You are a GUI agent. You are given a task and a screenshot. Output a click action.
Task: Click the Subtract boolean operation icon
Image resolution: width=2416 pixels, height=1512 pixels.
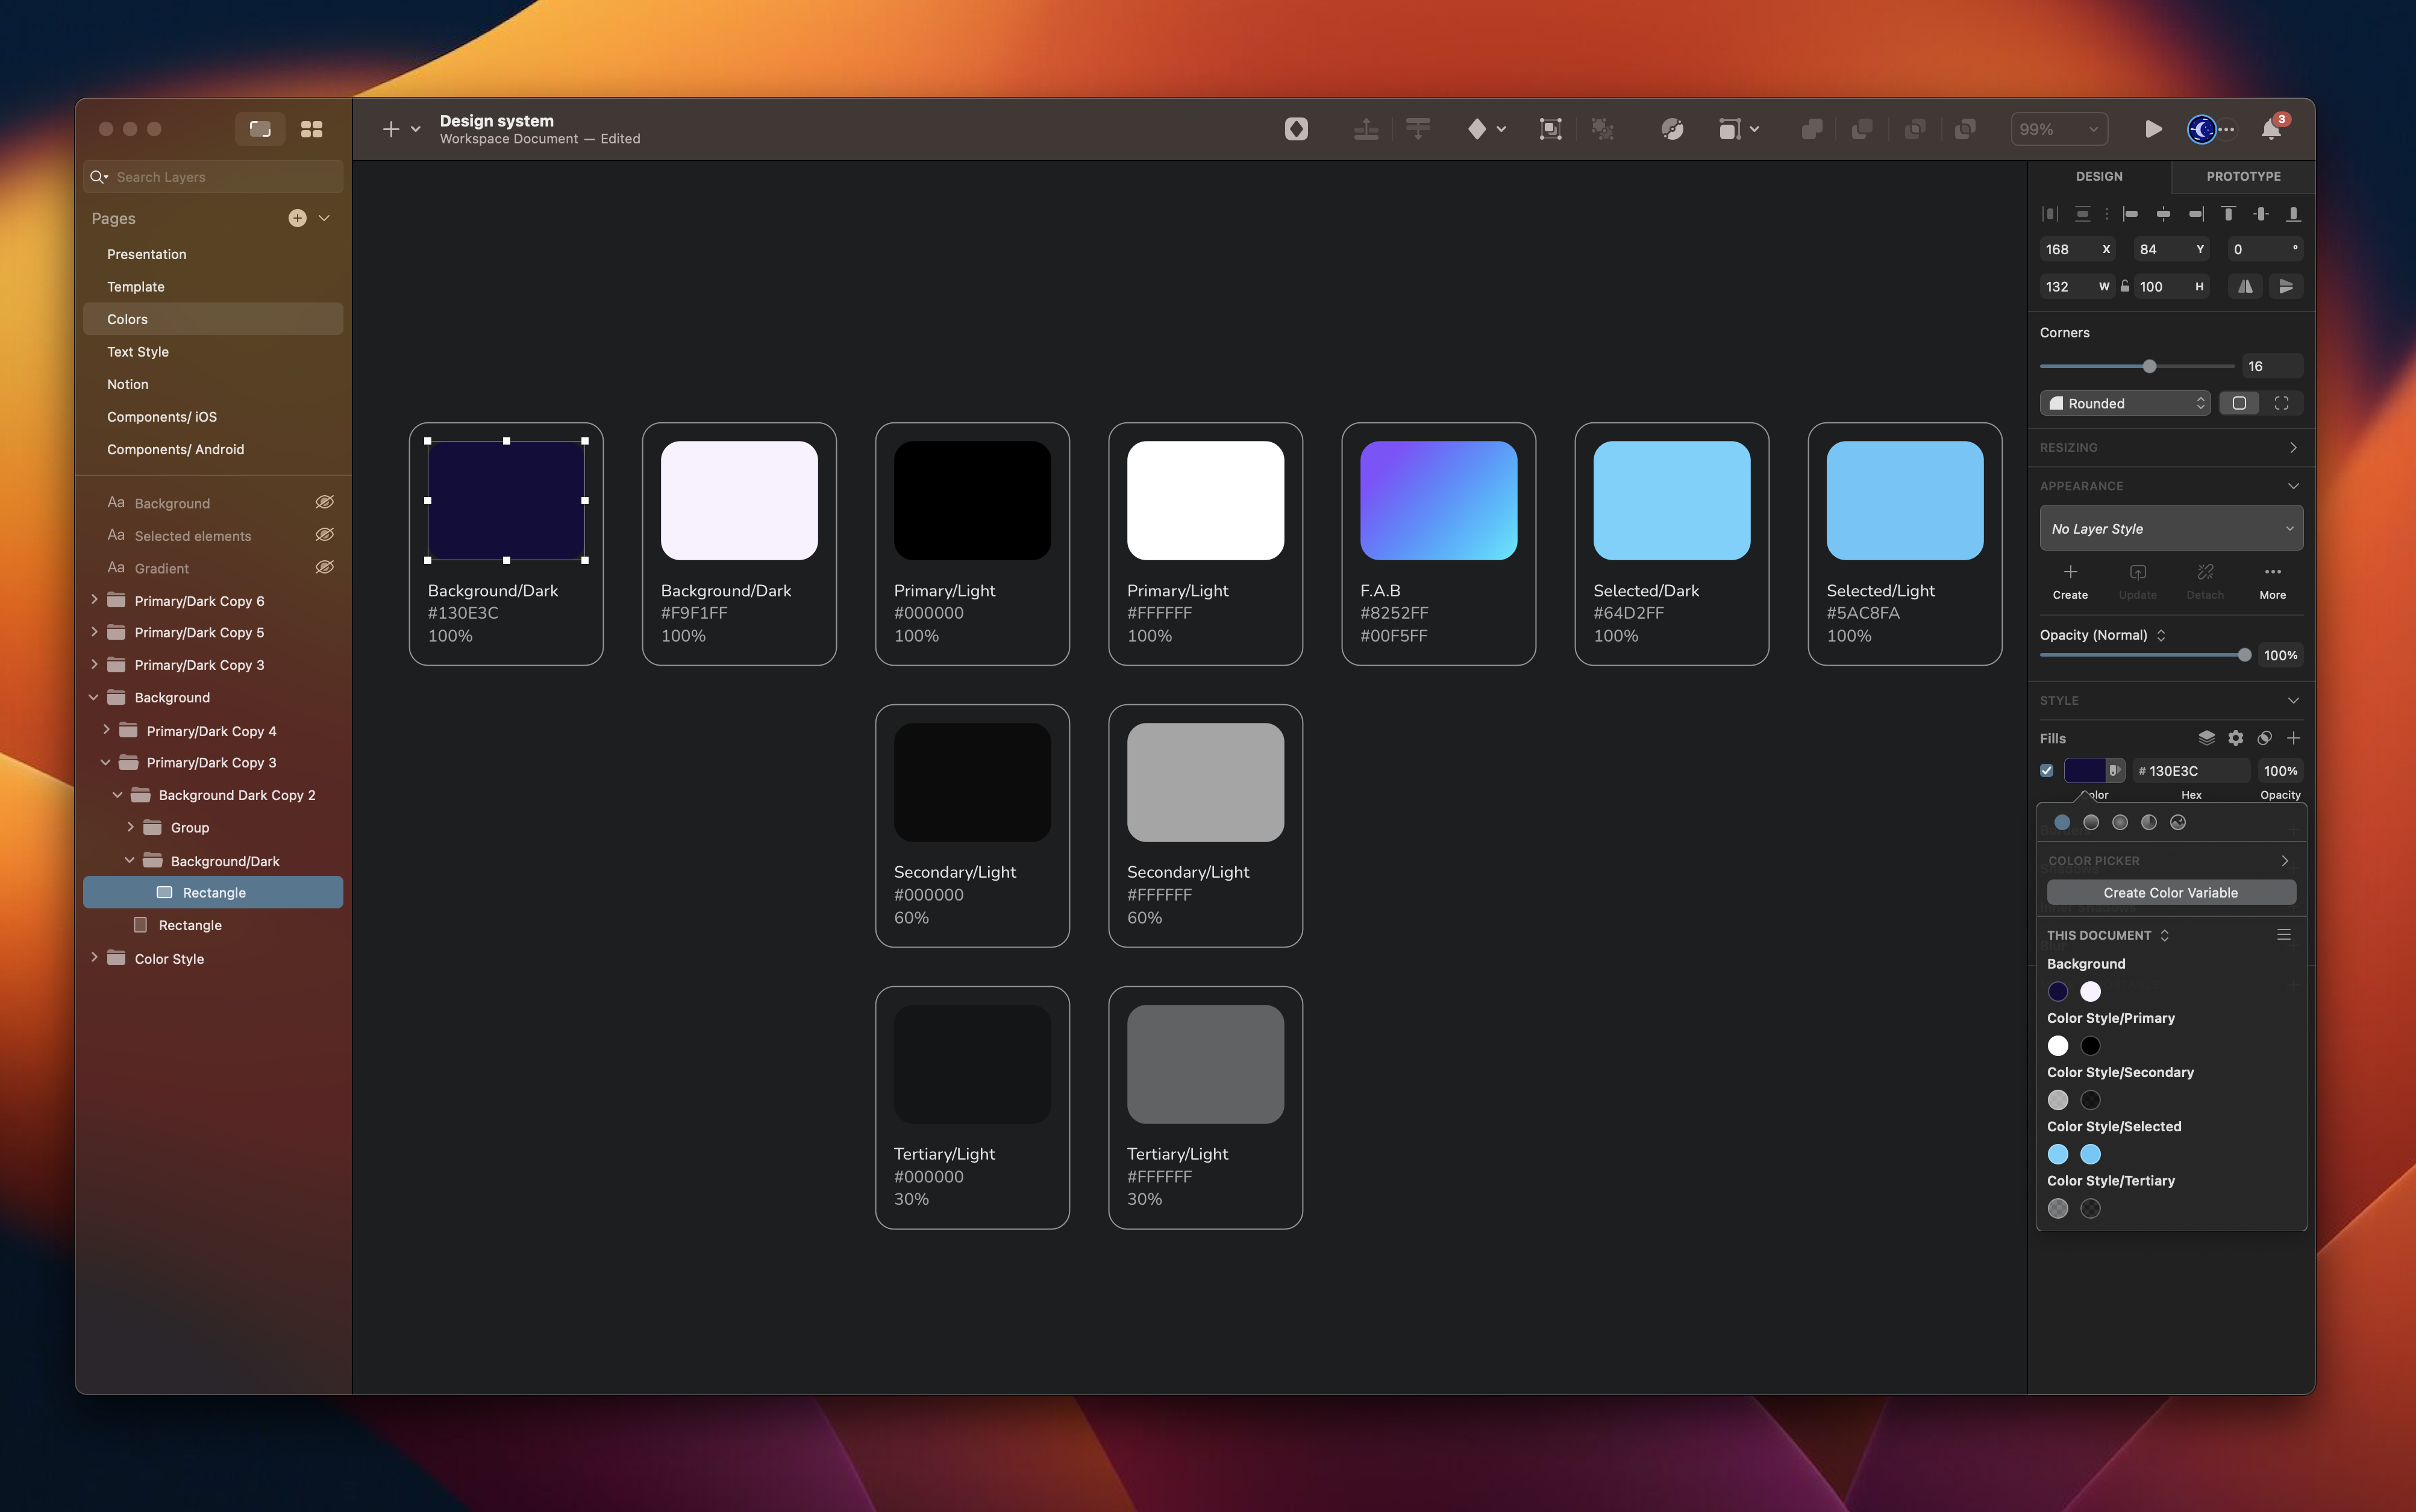click(x=1862, y=128)
